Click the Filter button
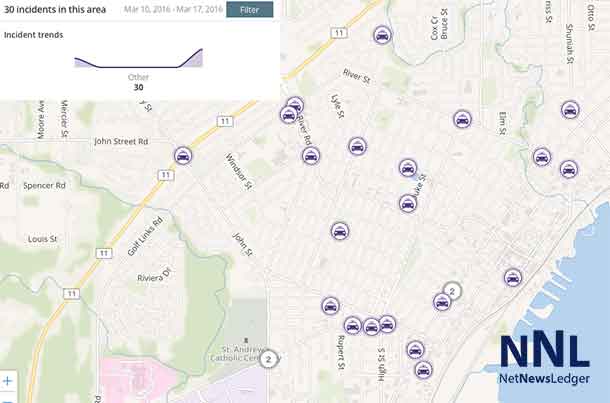The height and width of the screenshot is (403, 610). [249, 10]
